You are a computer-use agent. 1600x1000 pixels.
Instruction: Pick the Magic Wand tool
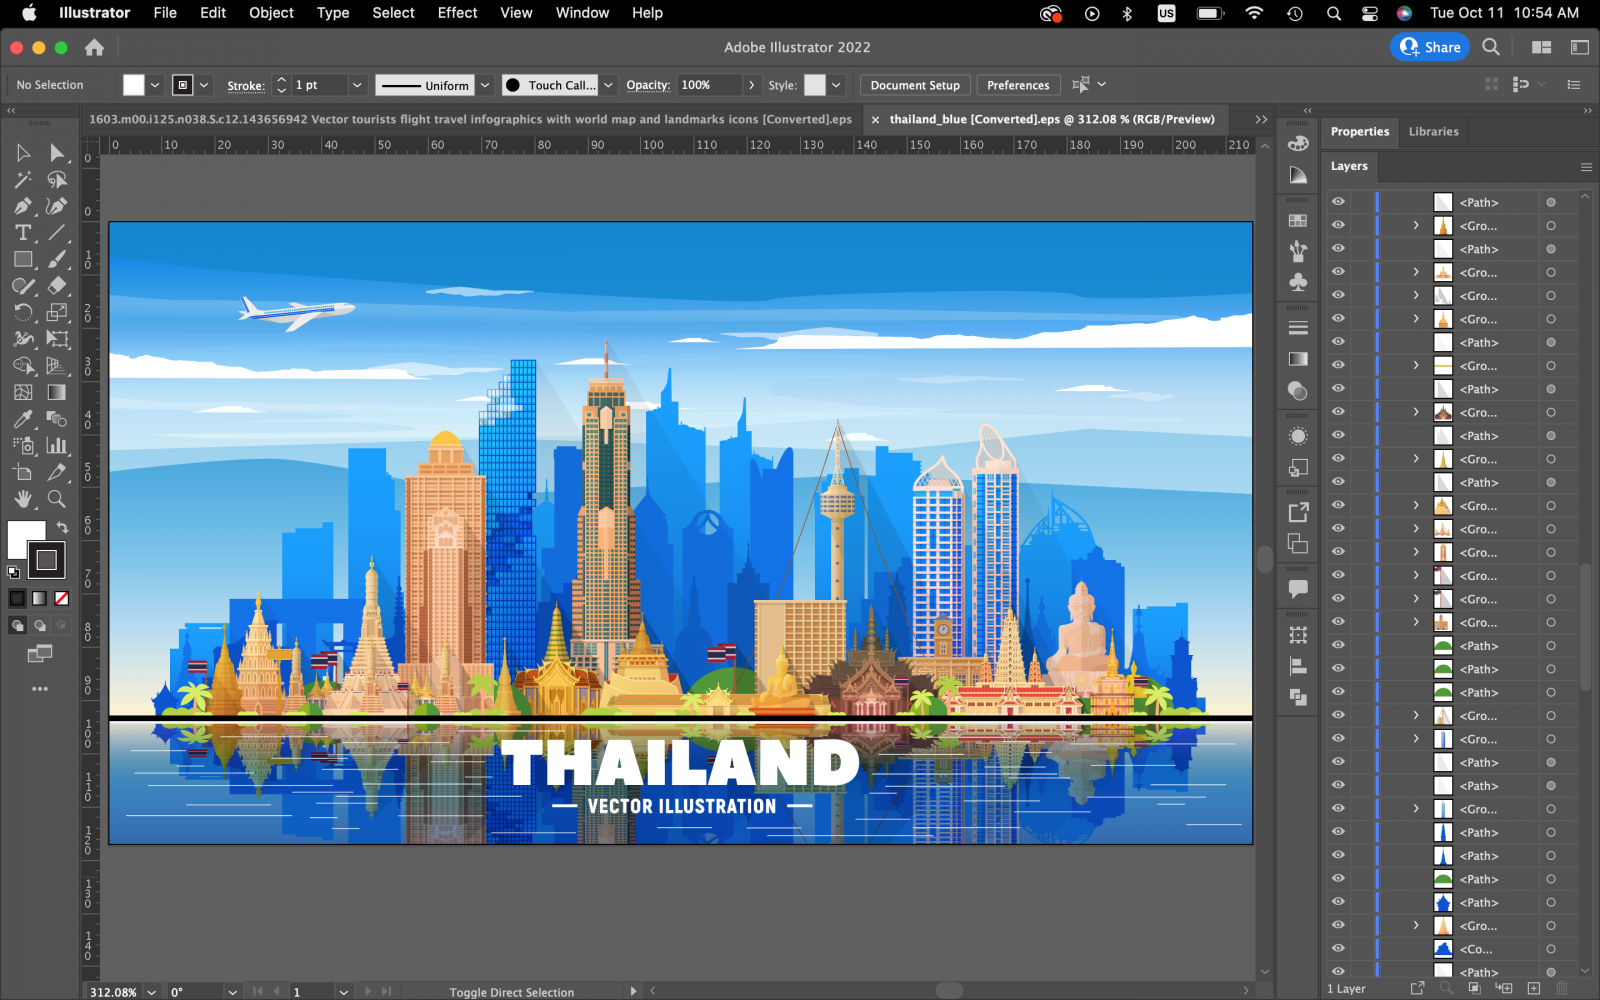(x=22, y=179)
